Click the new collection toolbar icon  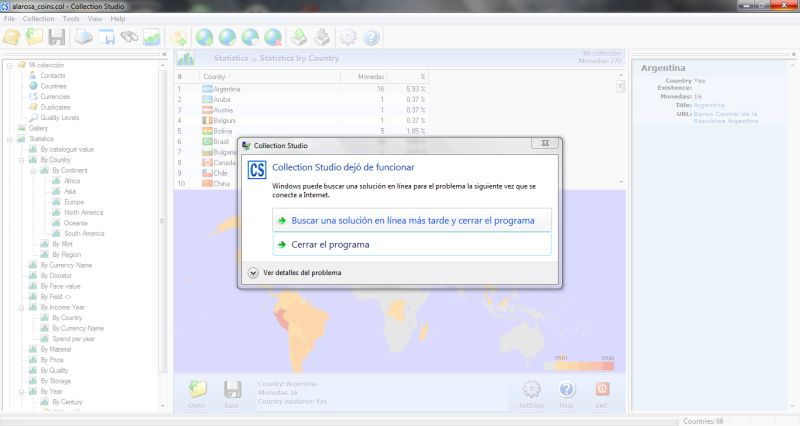[x=11, y=37]
